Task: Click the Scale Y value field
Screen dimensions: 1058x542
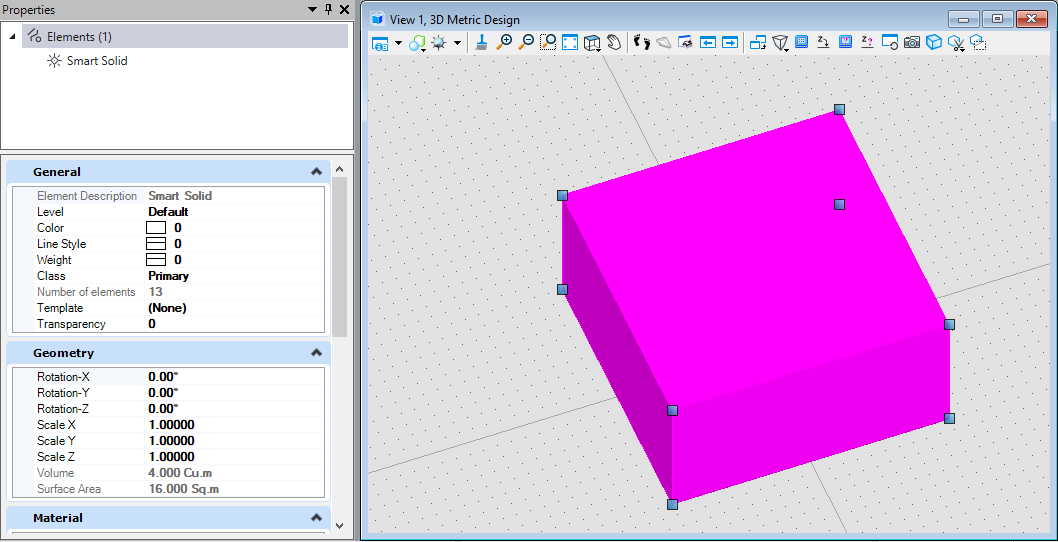Action: pyautogui.click(x=235, y=441)
